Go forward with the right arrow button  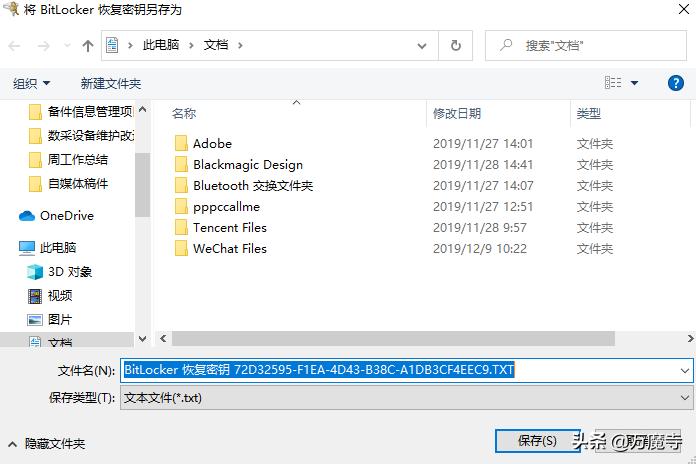(44, 46)
